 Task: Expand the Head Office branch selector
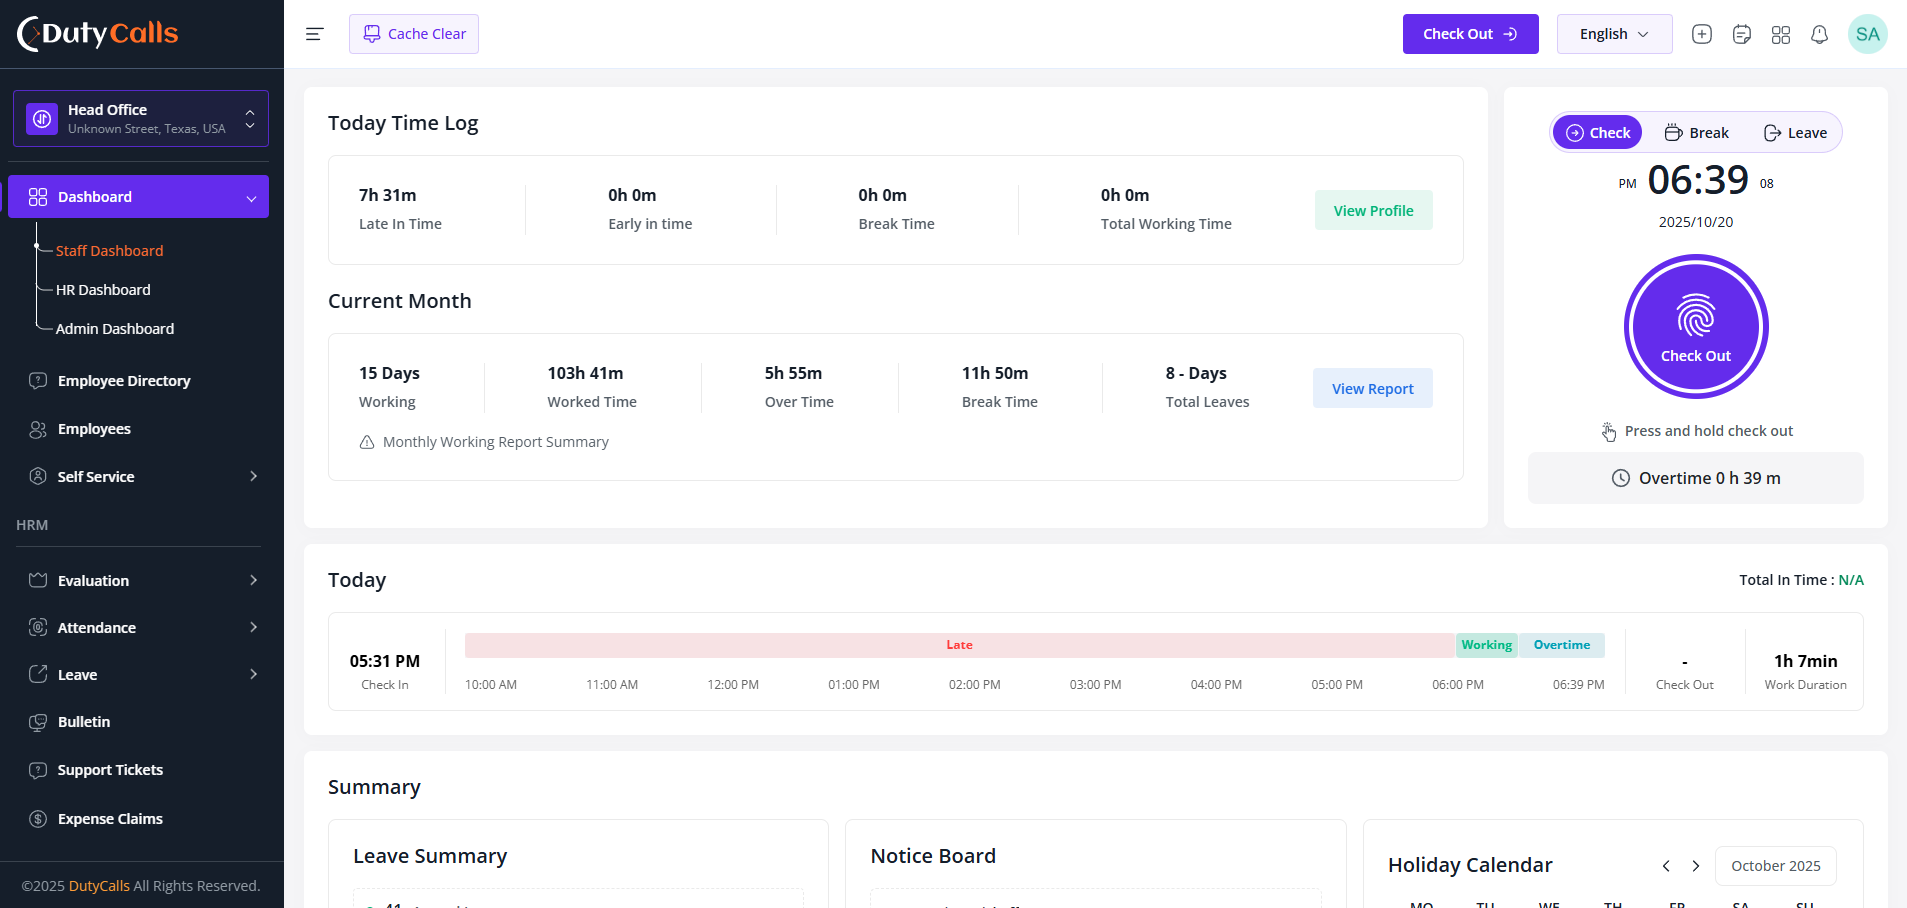(141, 118)
